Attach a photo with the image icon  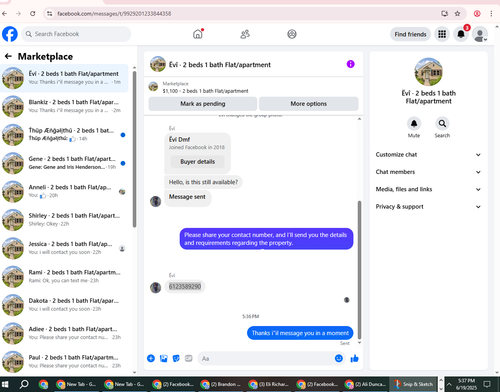click(x=164, y=358)
